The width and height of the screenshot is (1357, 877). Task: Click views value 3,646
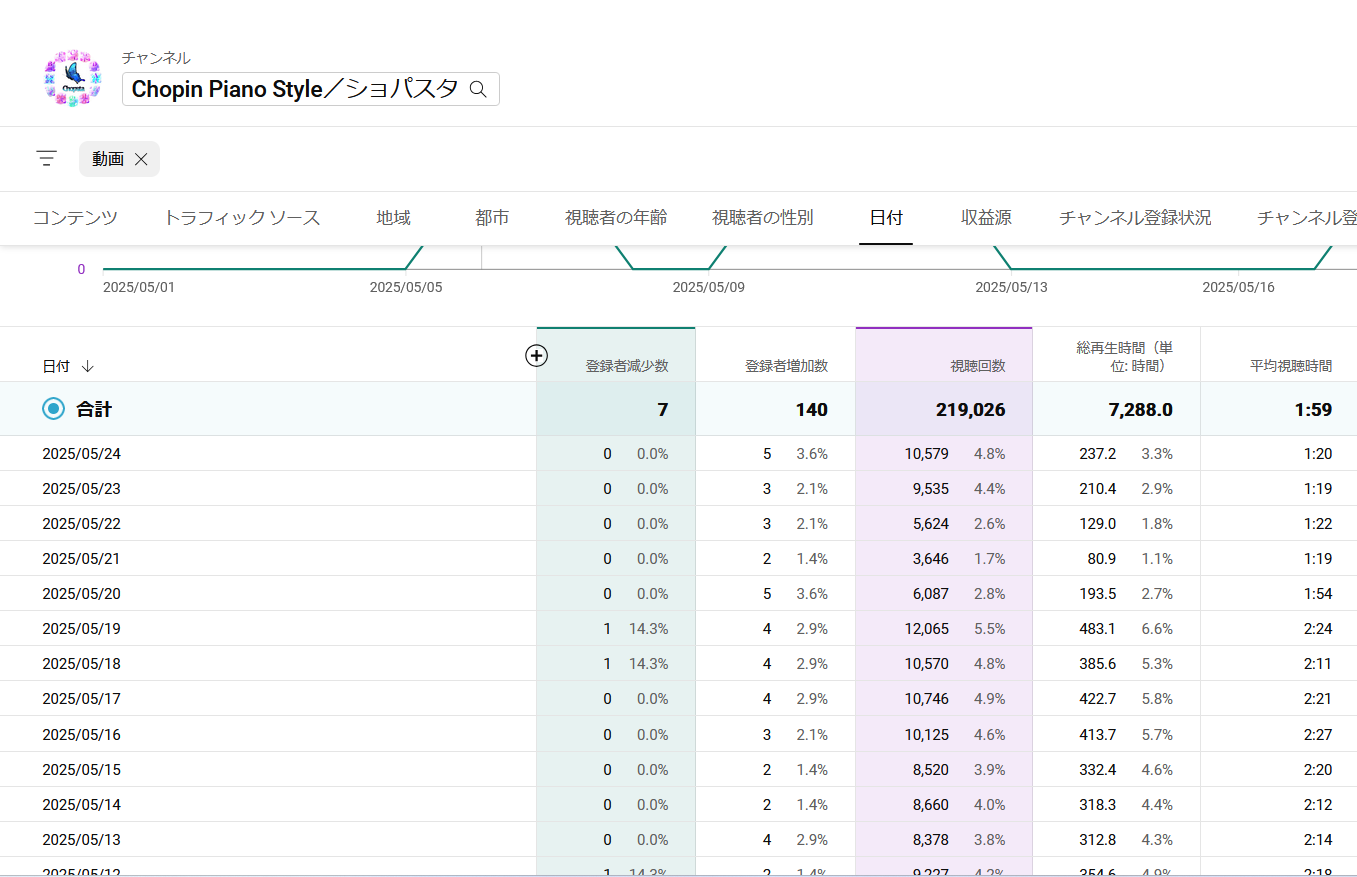coord(931,559)
